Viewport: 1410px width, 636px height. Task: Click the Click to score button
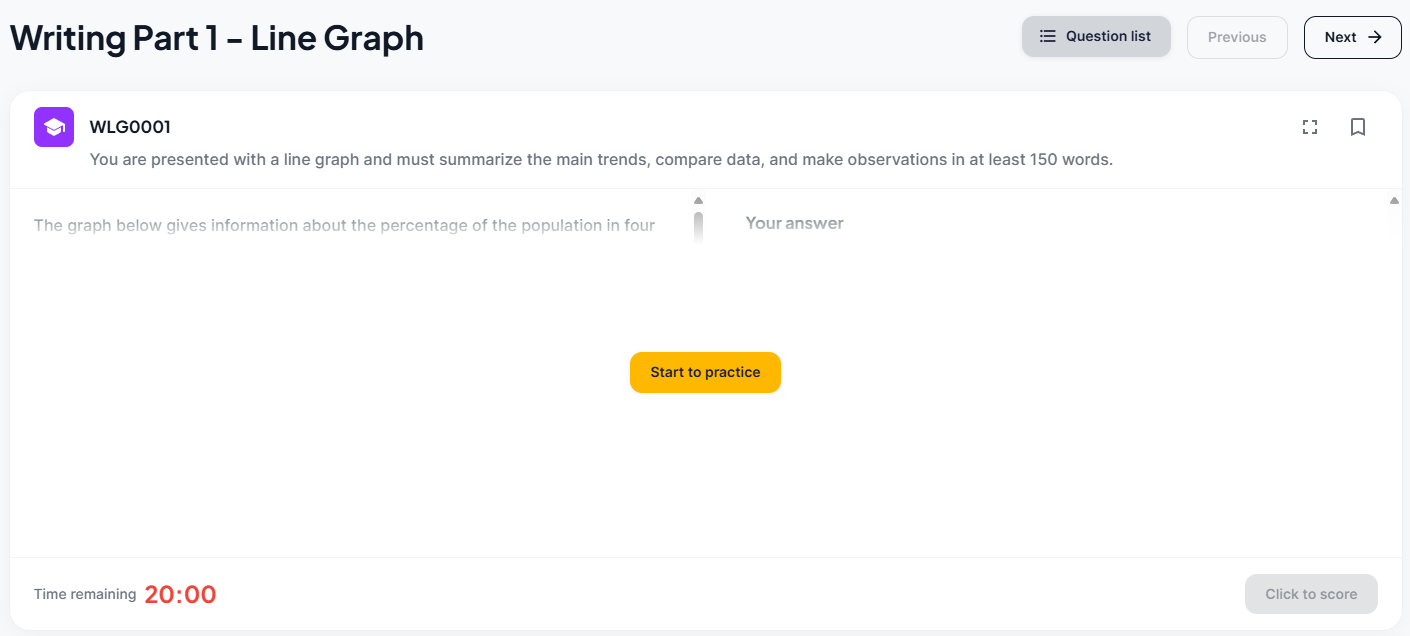1311,594
